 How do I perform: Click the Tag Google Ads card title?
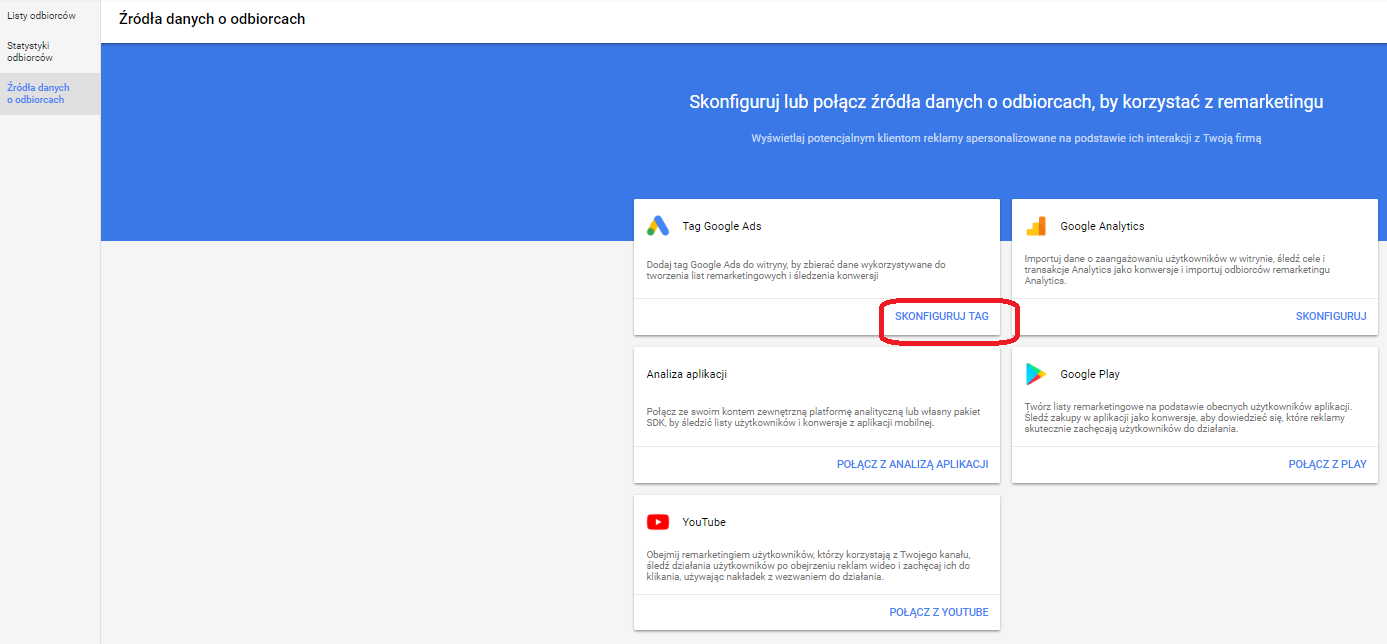722,226
